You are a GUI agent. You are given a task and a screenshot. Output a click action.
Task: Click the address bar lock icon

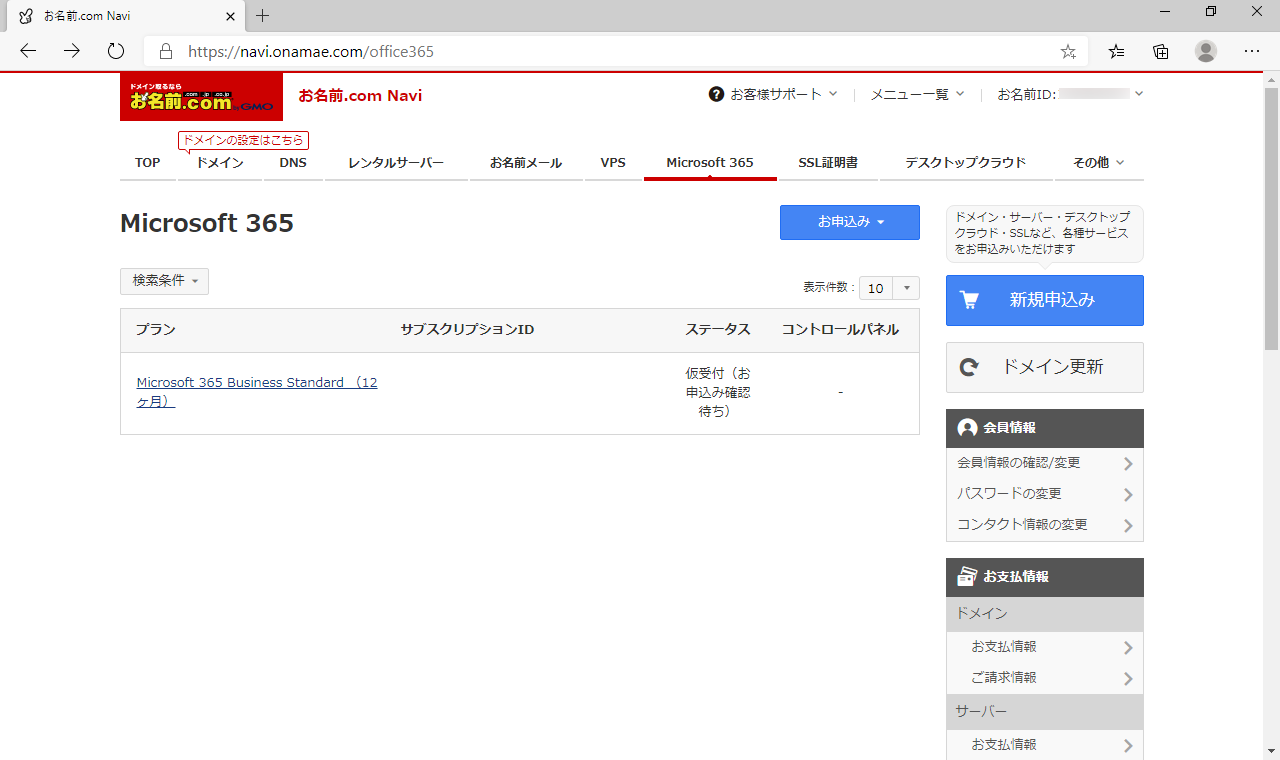[166, 51]
